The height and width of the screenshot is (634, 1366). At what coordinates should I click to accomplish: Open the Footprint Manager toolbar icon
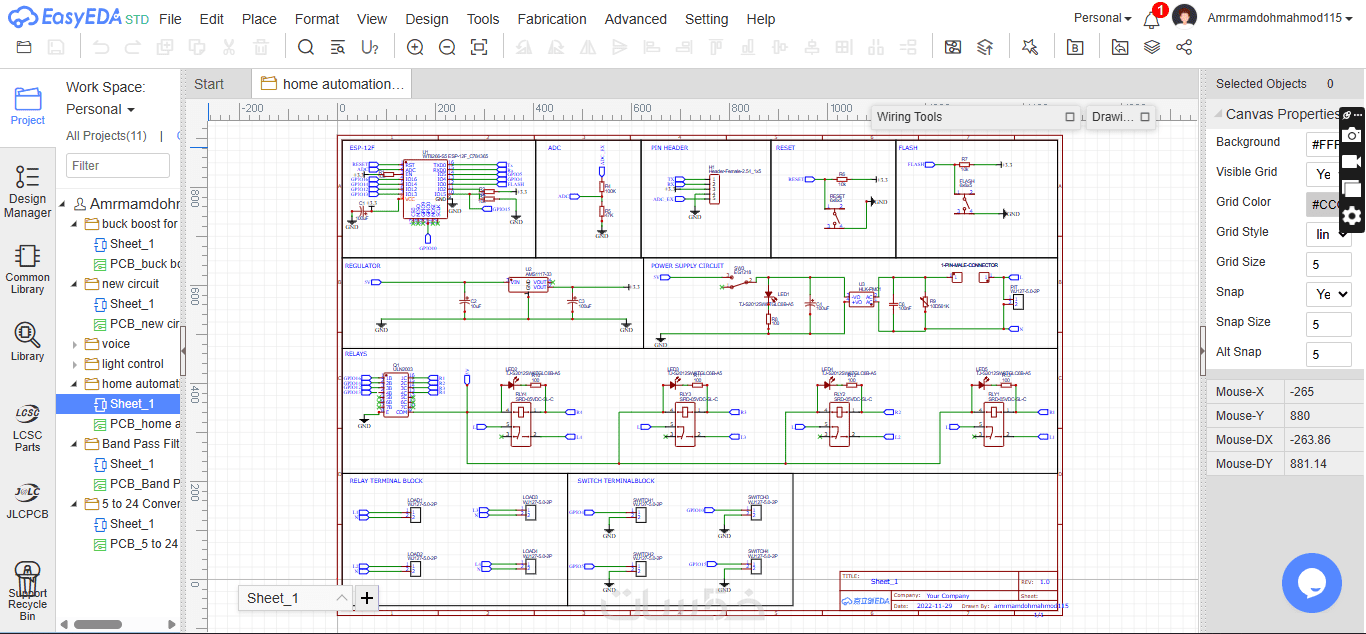coord(953,47)
